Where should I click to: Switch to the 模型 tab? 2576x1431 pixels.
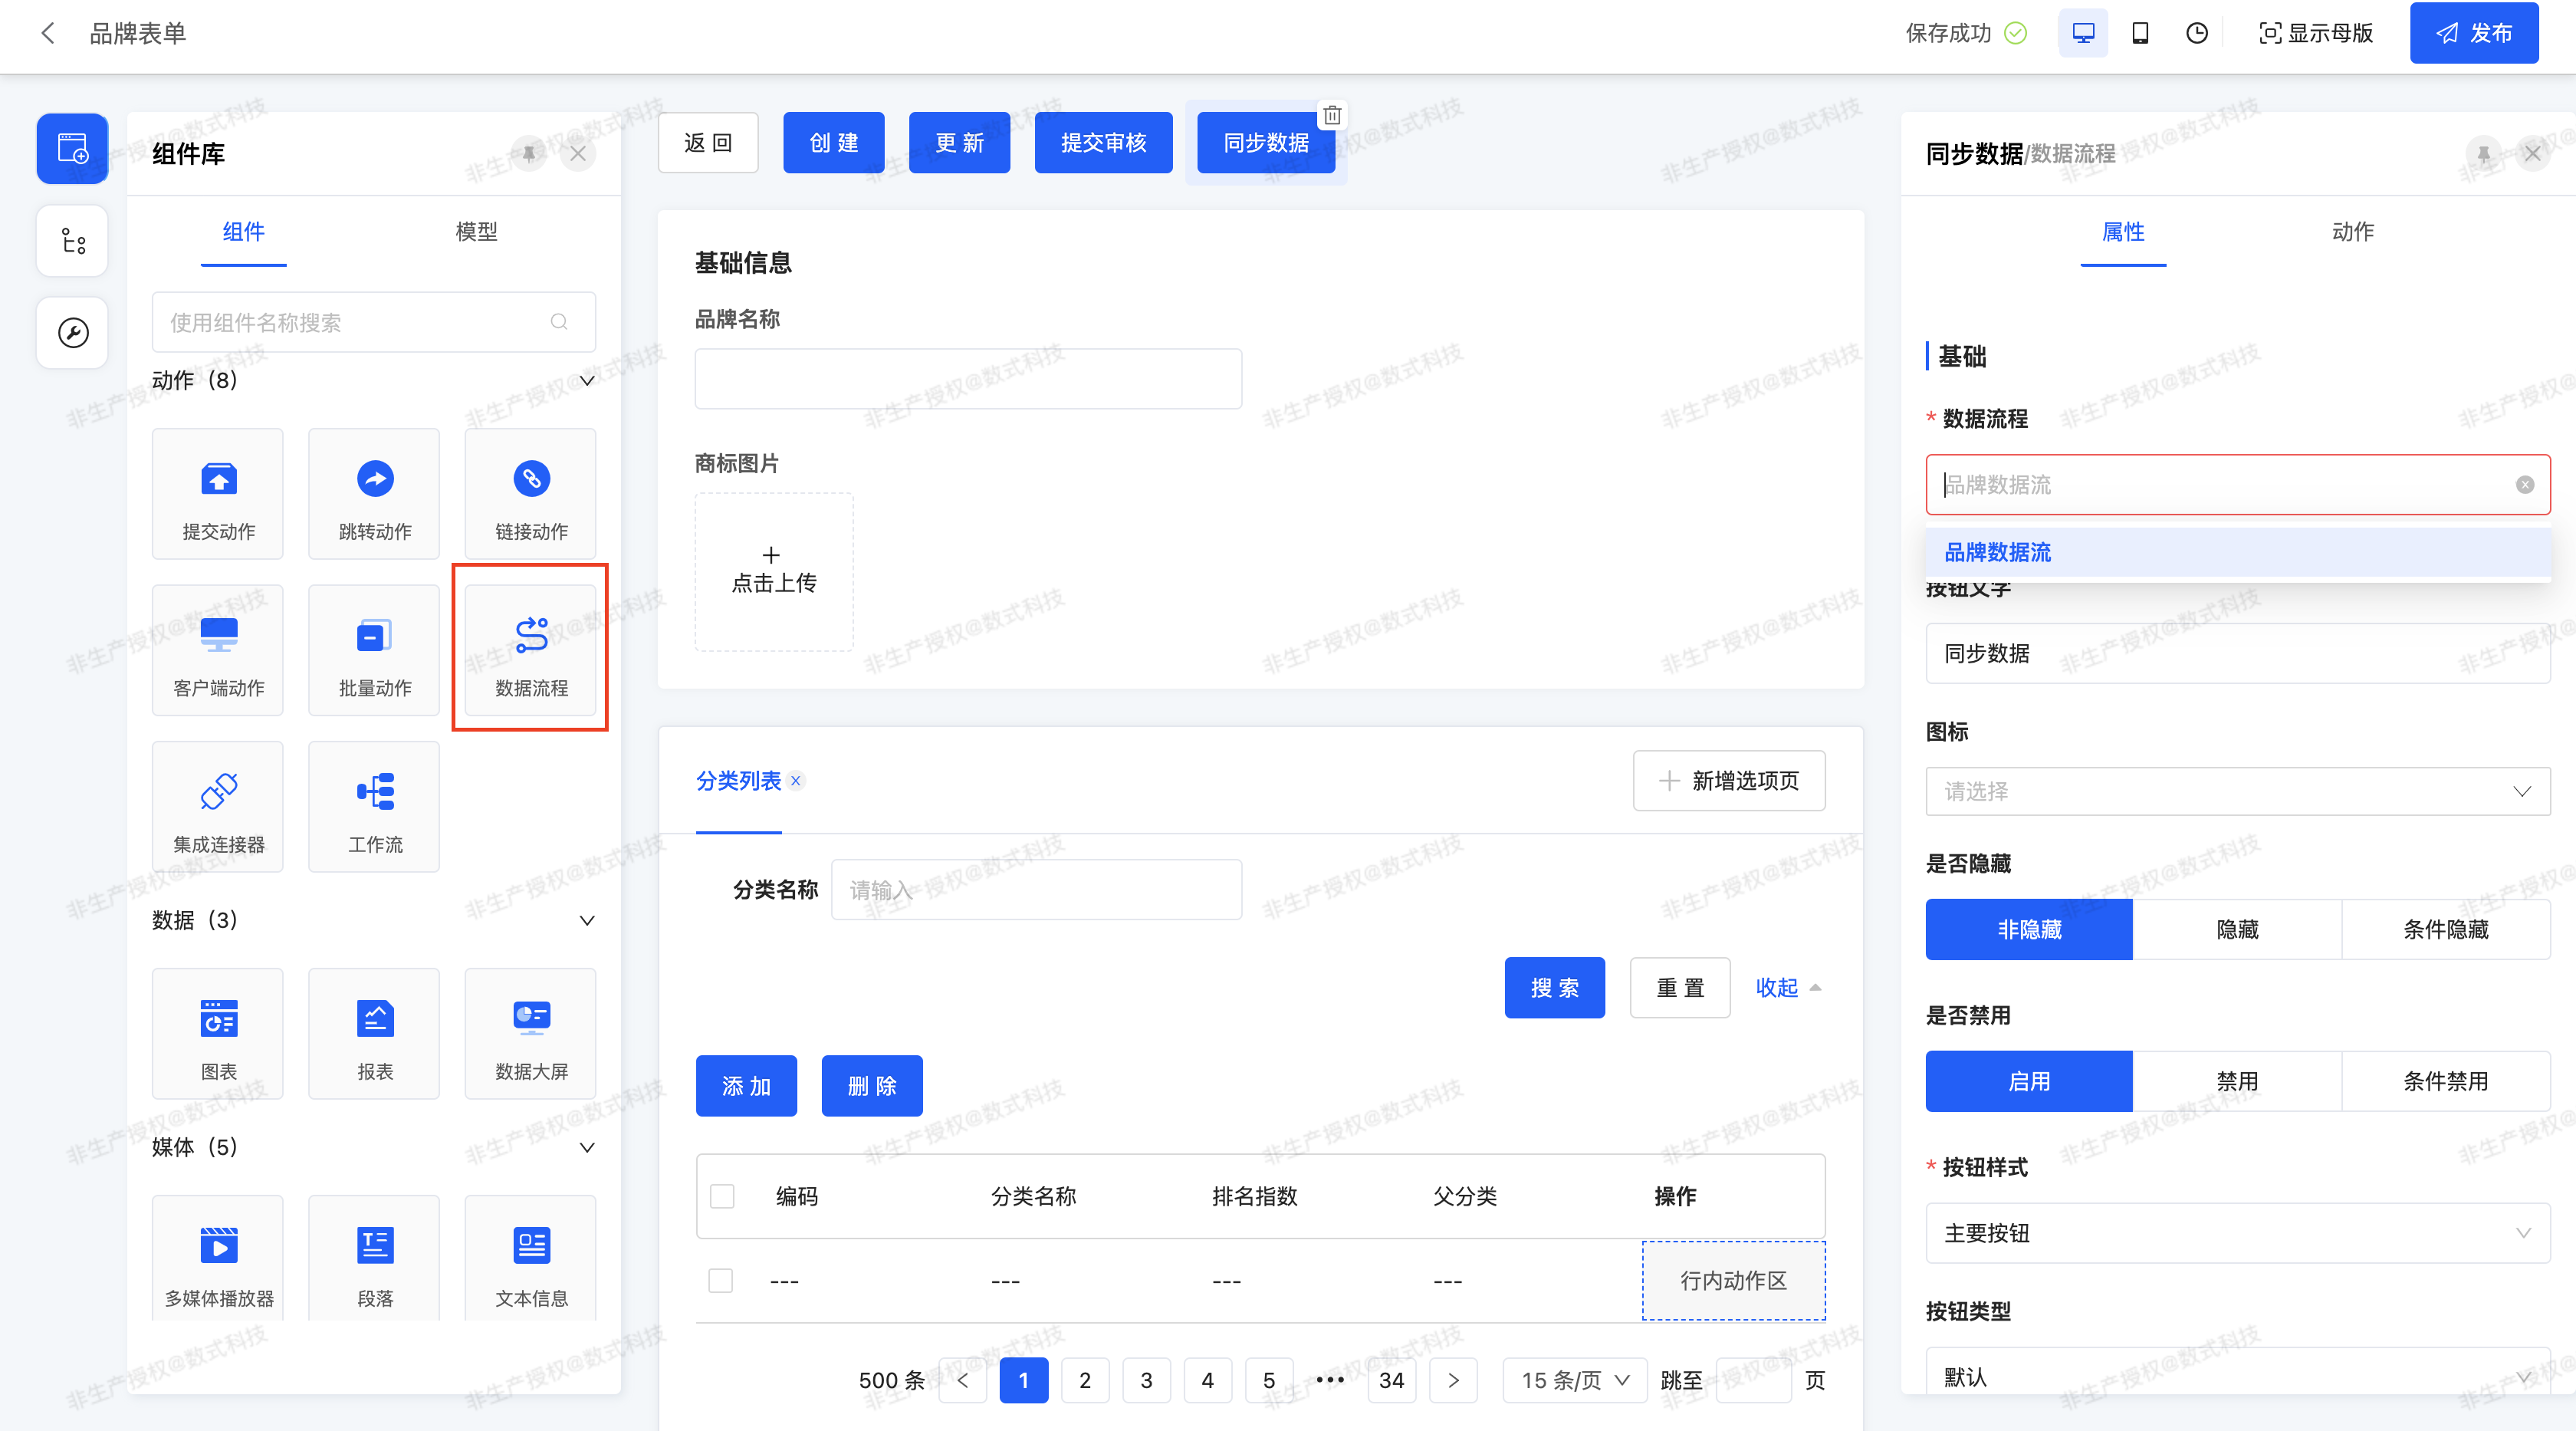click(476, 232)
